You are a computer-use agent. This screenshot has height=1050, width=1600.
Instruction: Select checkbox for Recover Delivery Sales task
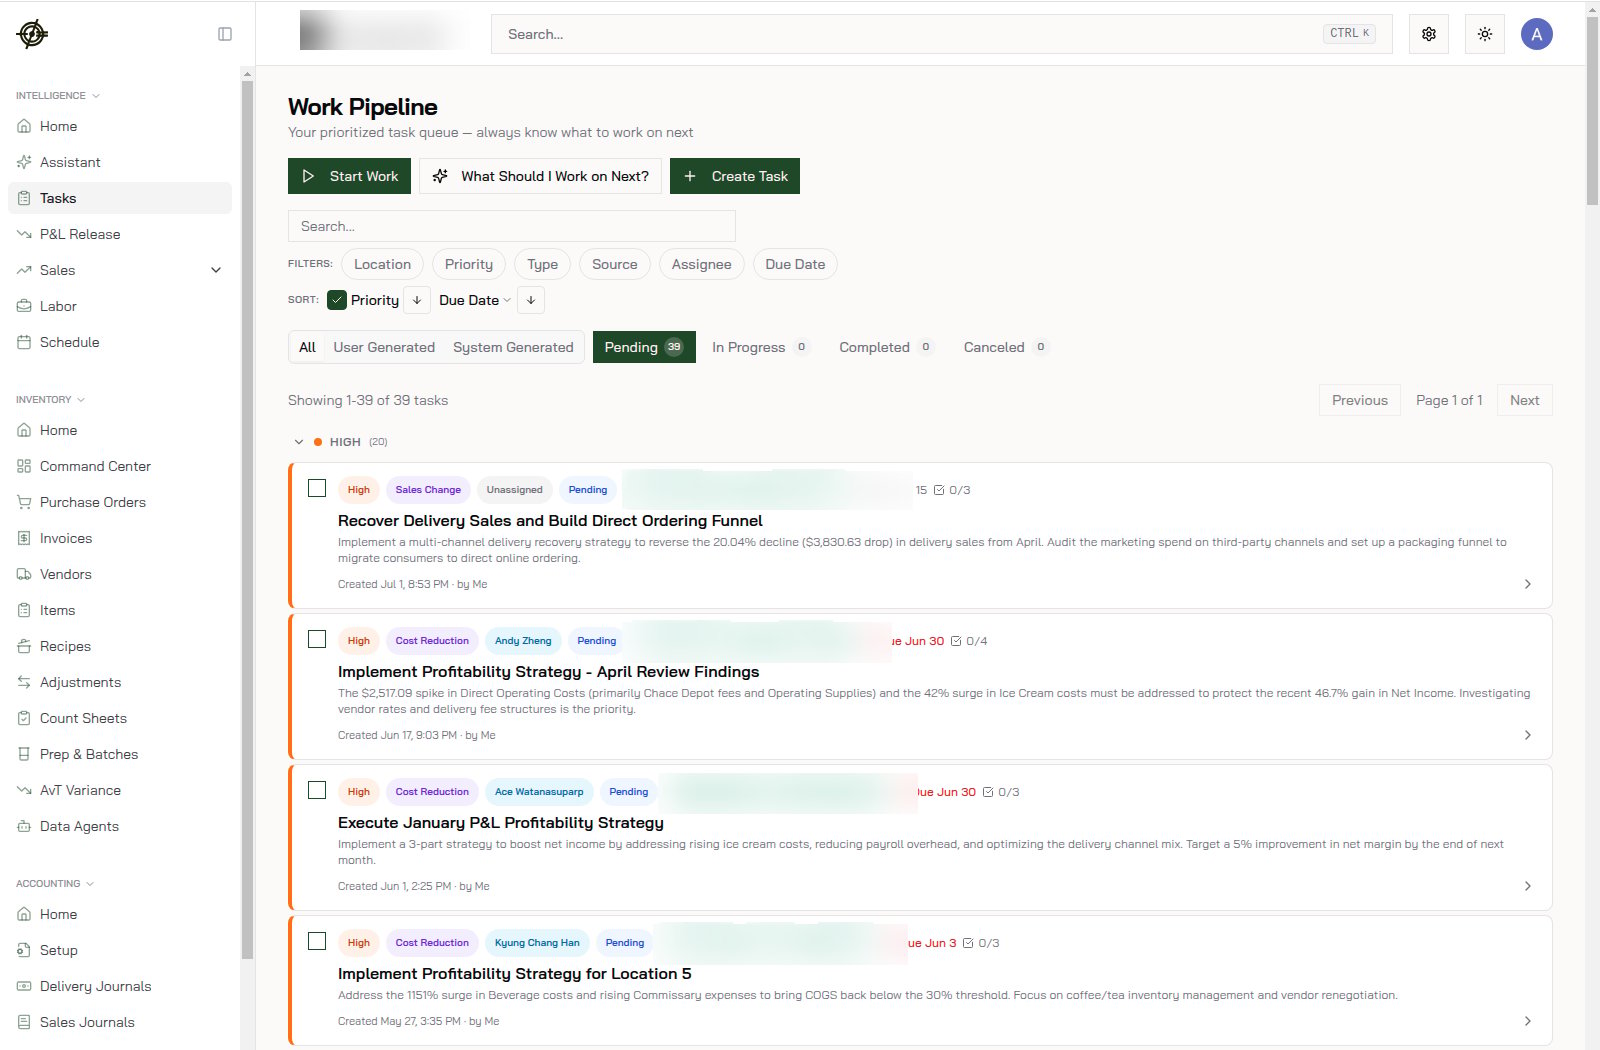(317, 488)
